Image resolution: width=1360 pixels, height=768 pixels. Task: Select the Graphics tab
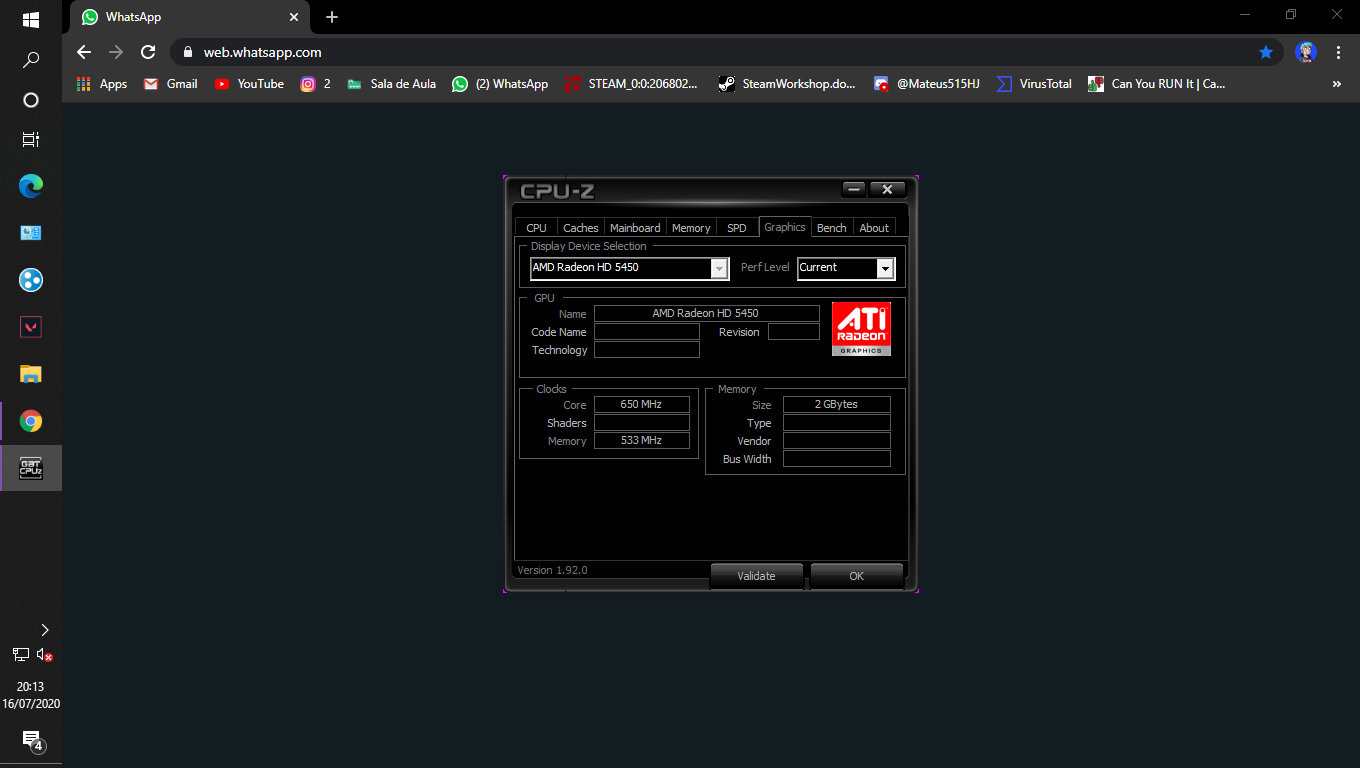785,227
